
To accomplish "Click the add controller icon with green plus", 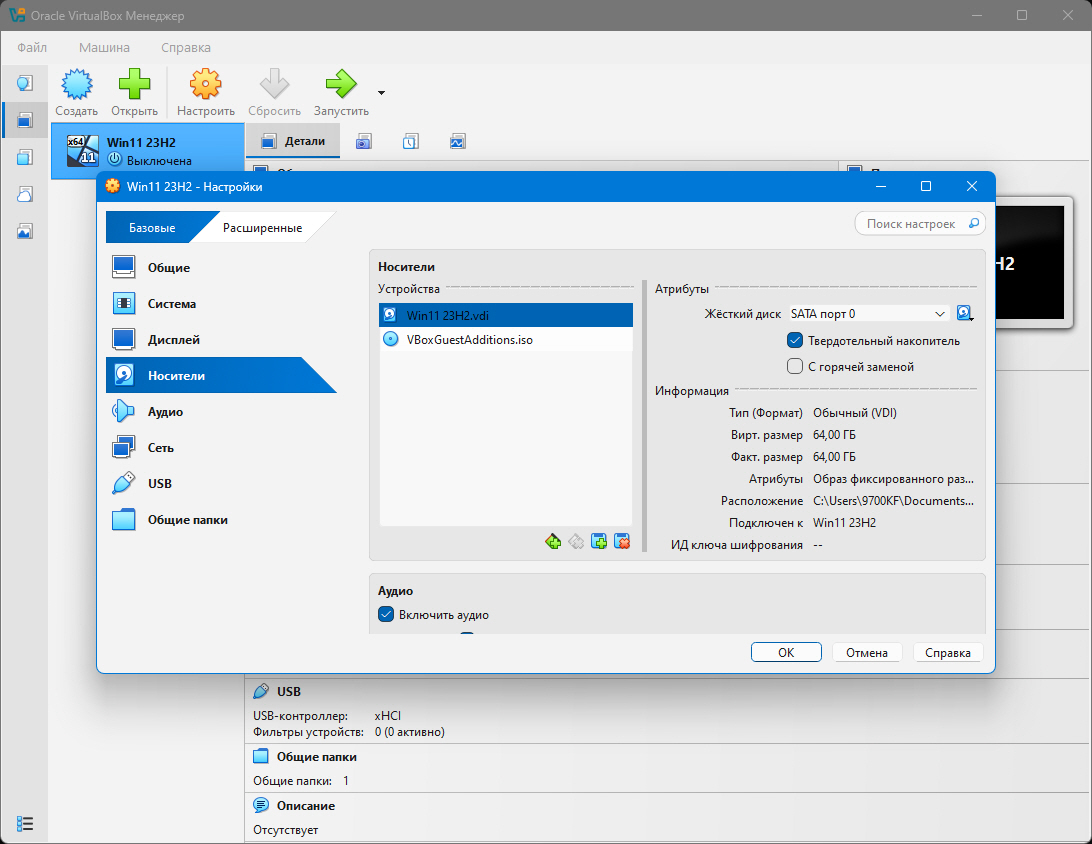I will point(599,541).
